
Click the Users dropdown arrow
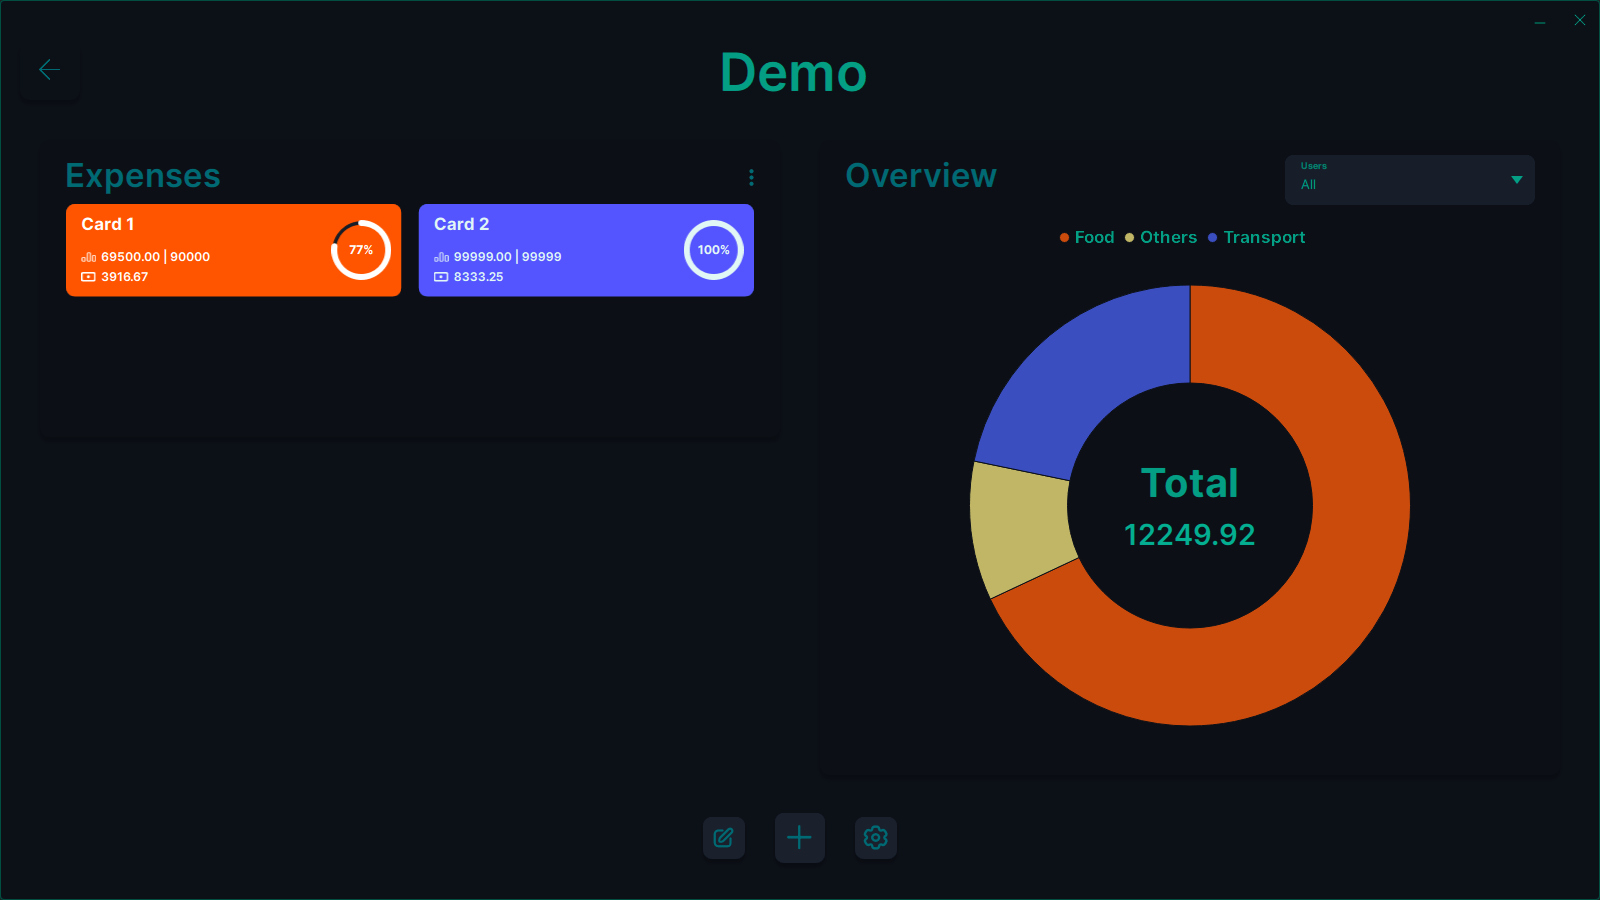tap(1516, 180)
